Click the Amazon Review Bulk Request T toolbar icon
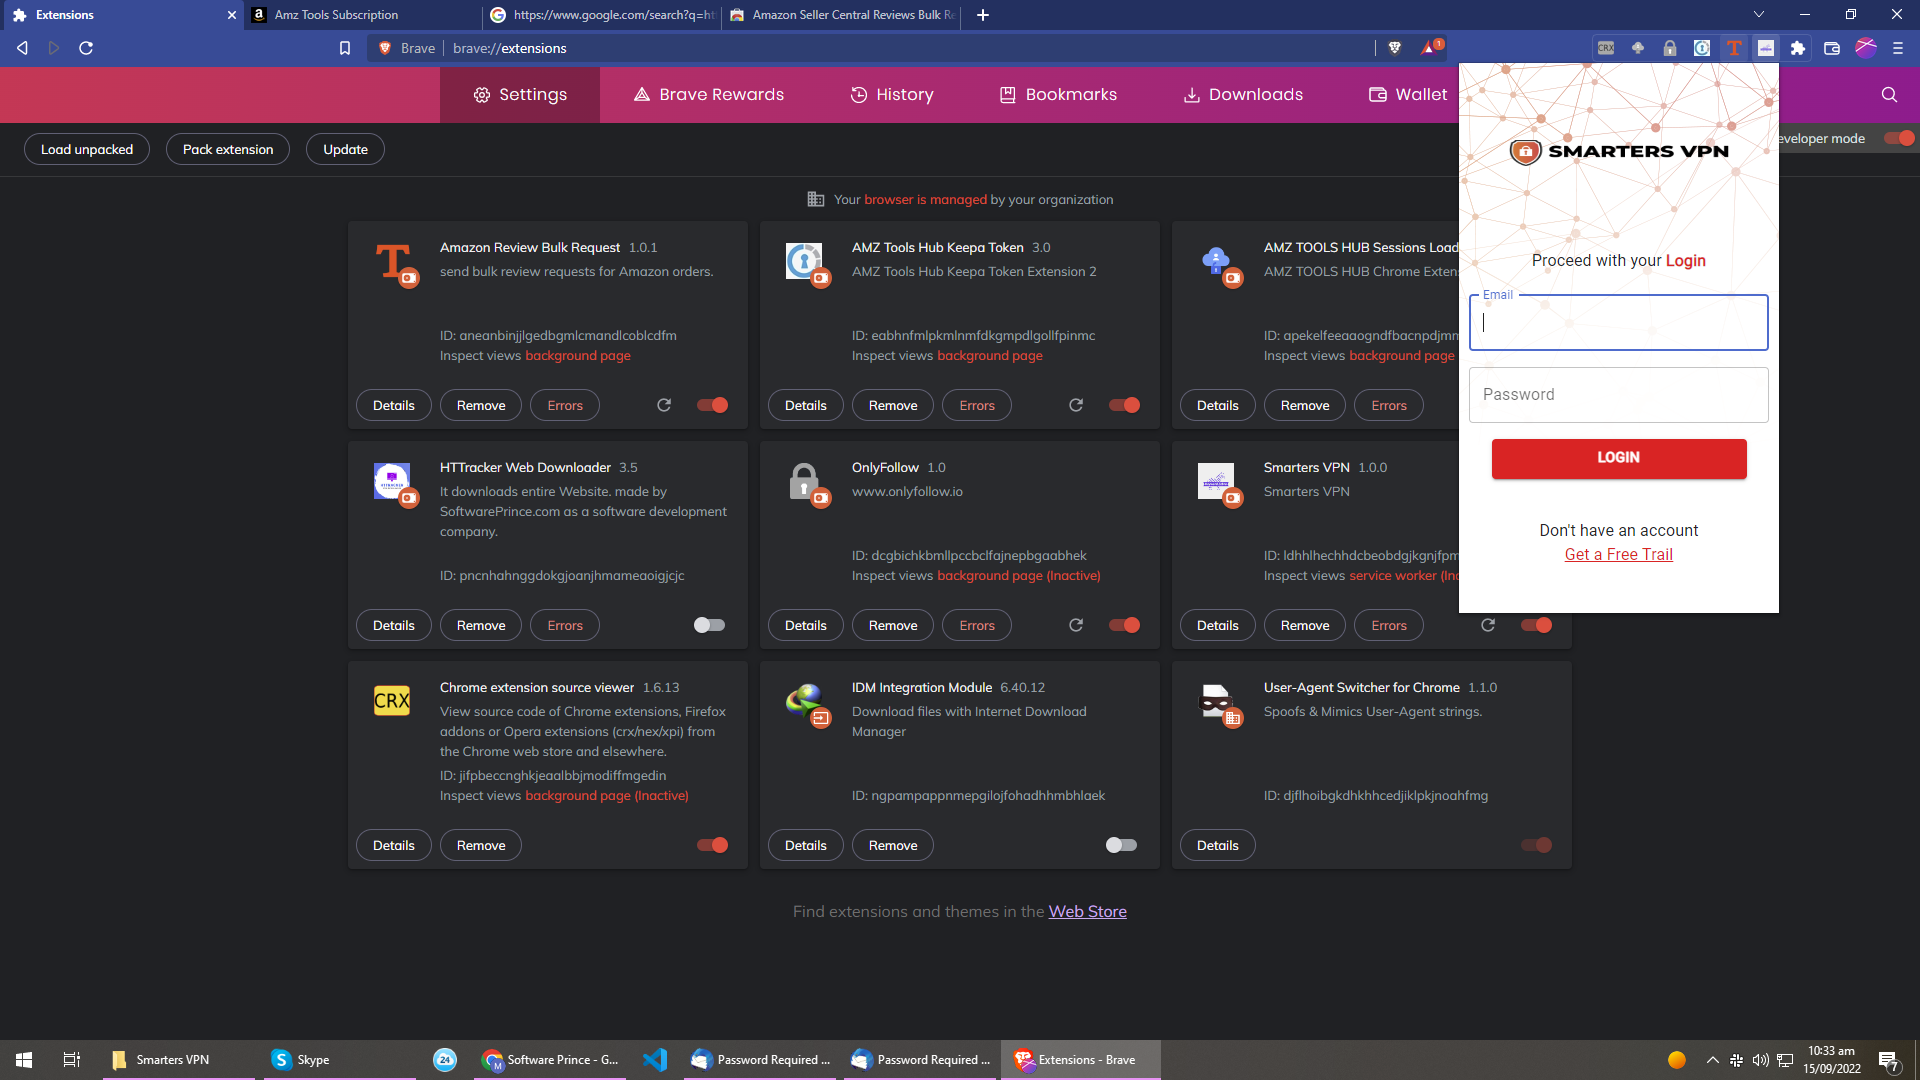Viewport: 1920px width, 1080px height. tap(1734, 48)
